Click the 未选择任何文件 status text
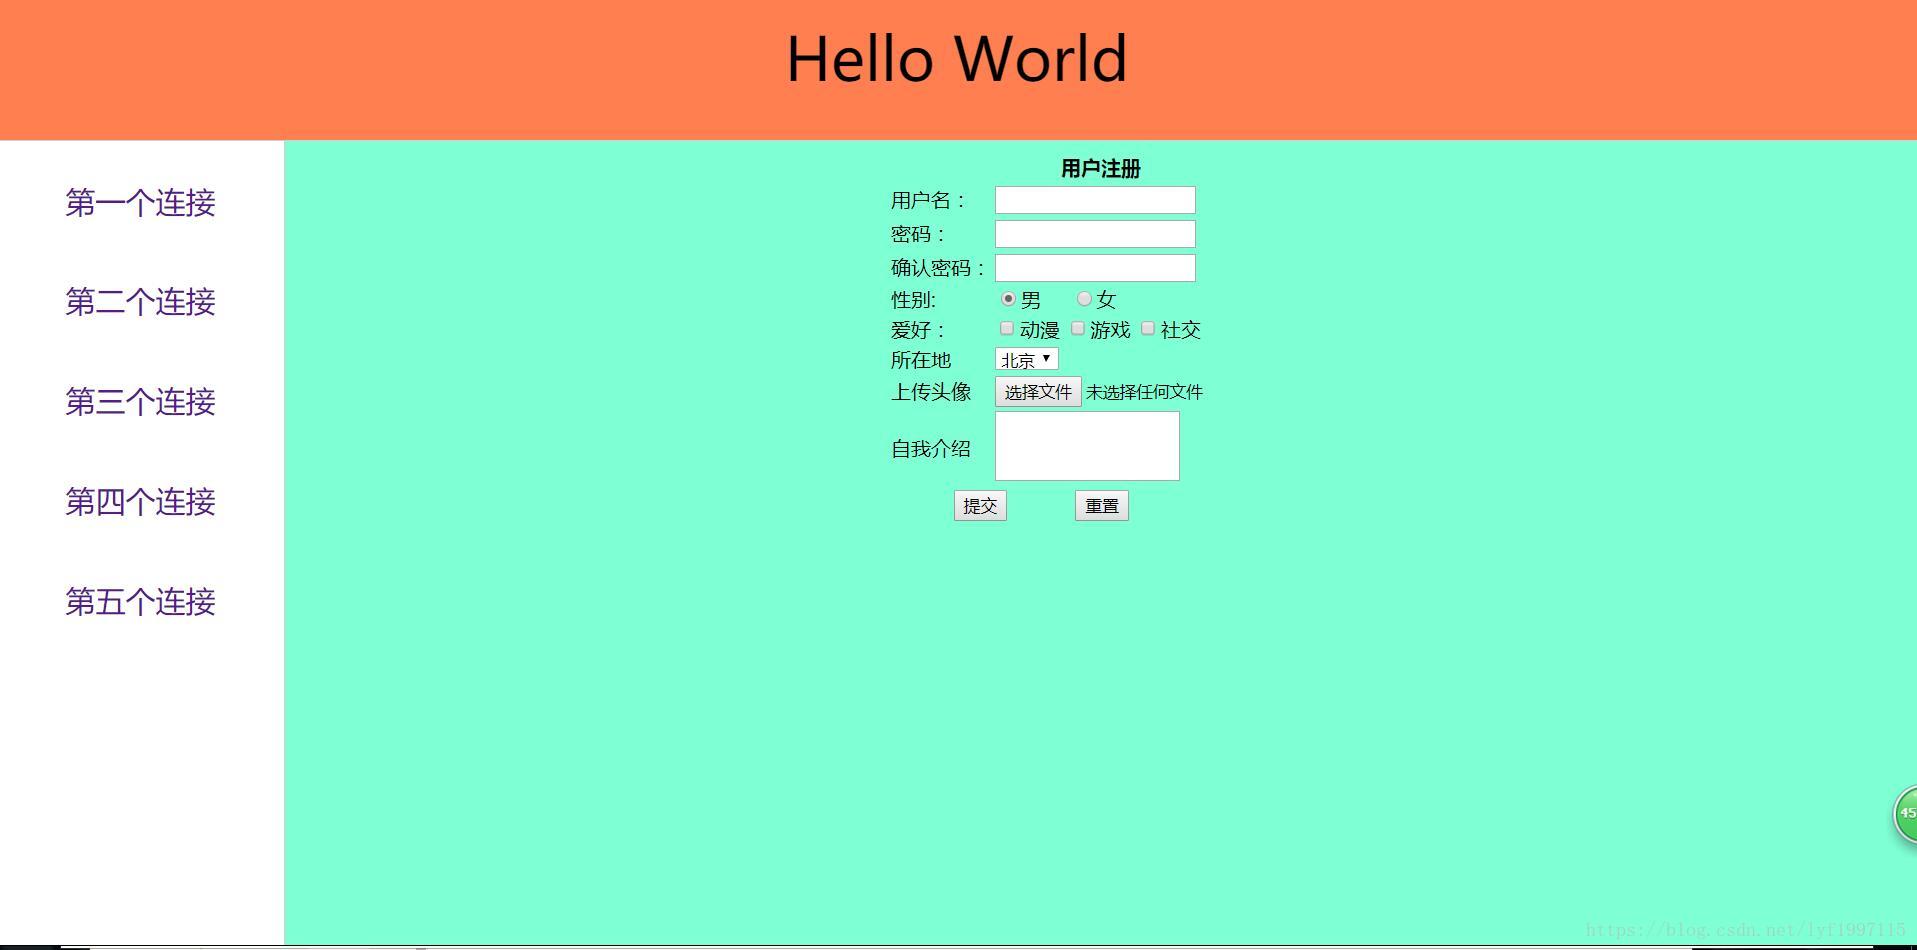 (1144, 392)
